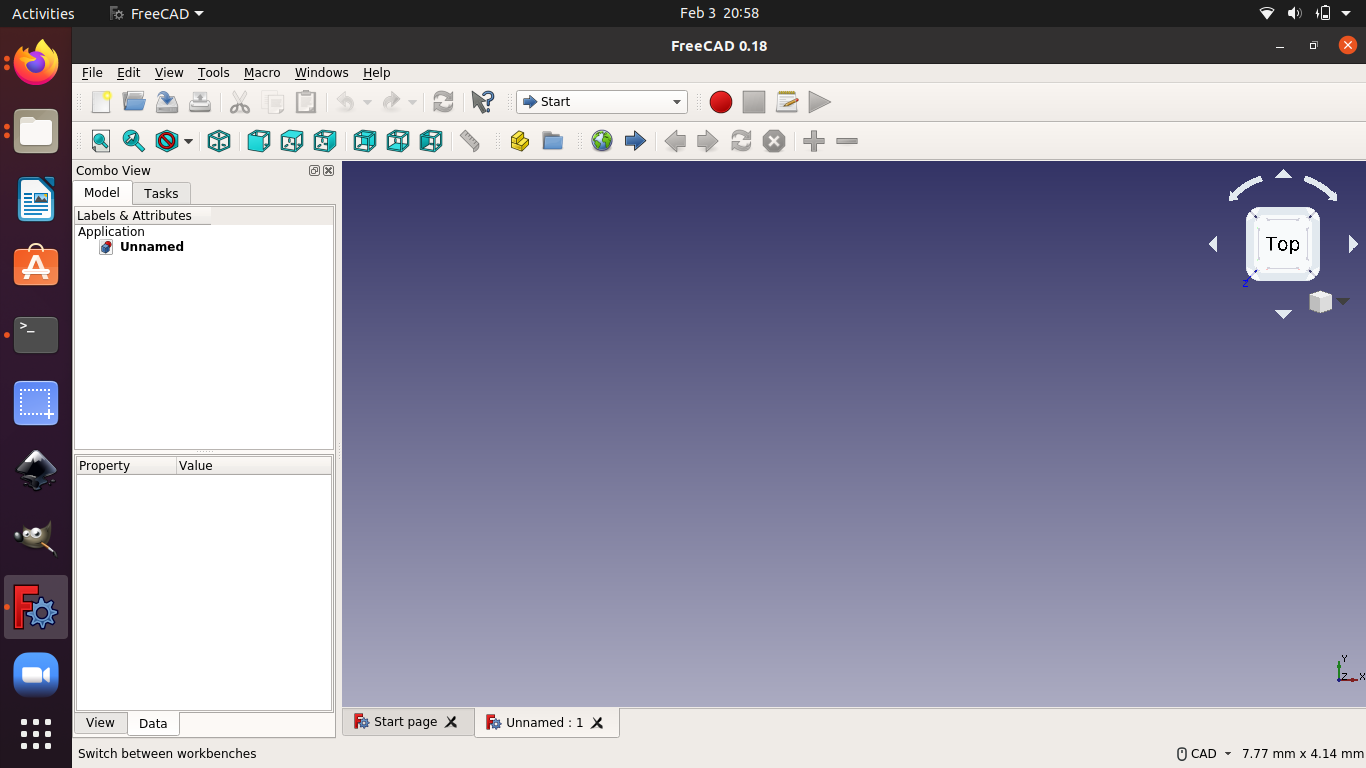Create a new document with New icon
Screen dimensions: 1366x768
101,102
